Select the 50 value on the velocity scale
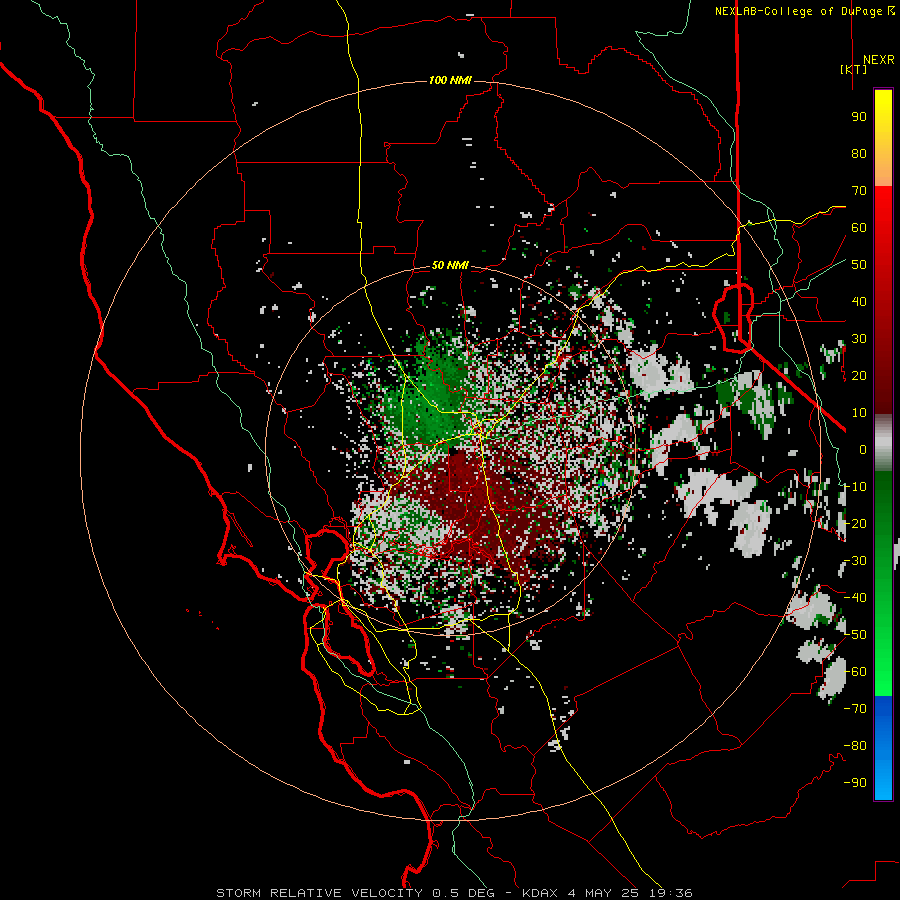Screen dimensions: 900x900 [x=859, y=265]
